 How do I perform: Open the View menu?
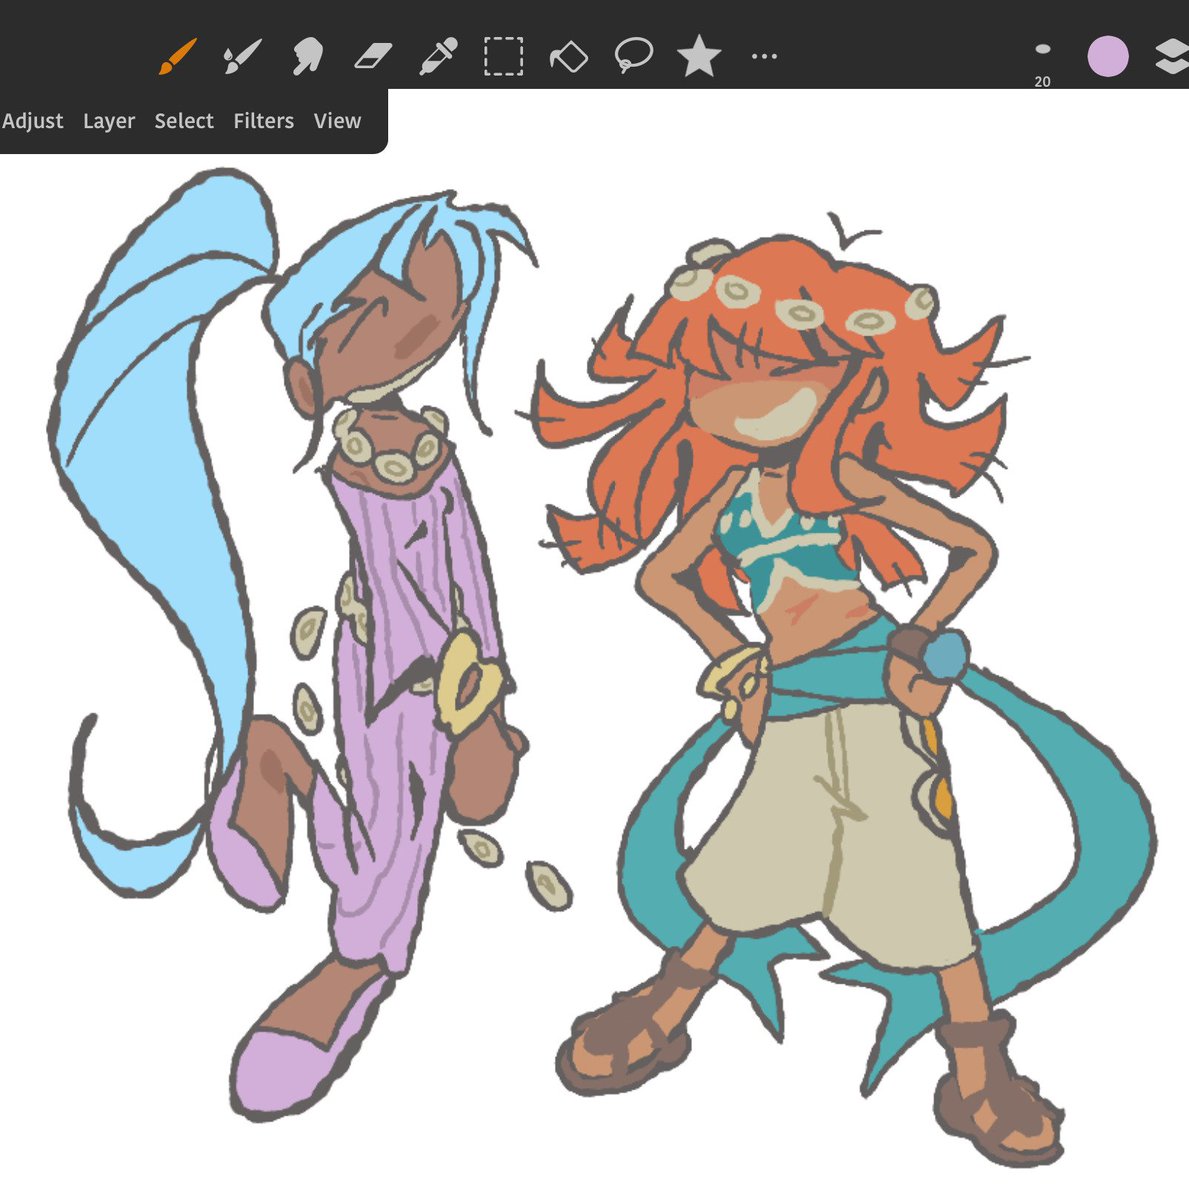click(337, 121)
